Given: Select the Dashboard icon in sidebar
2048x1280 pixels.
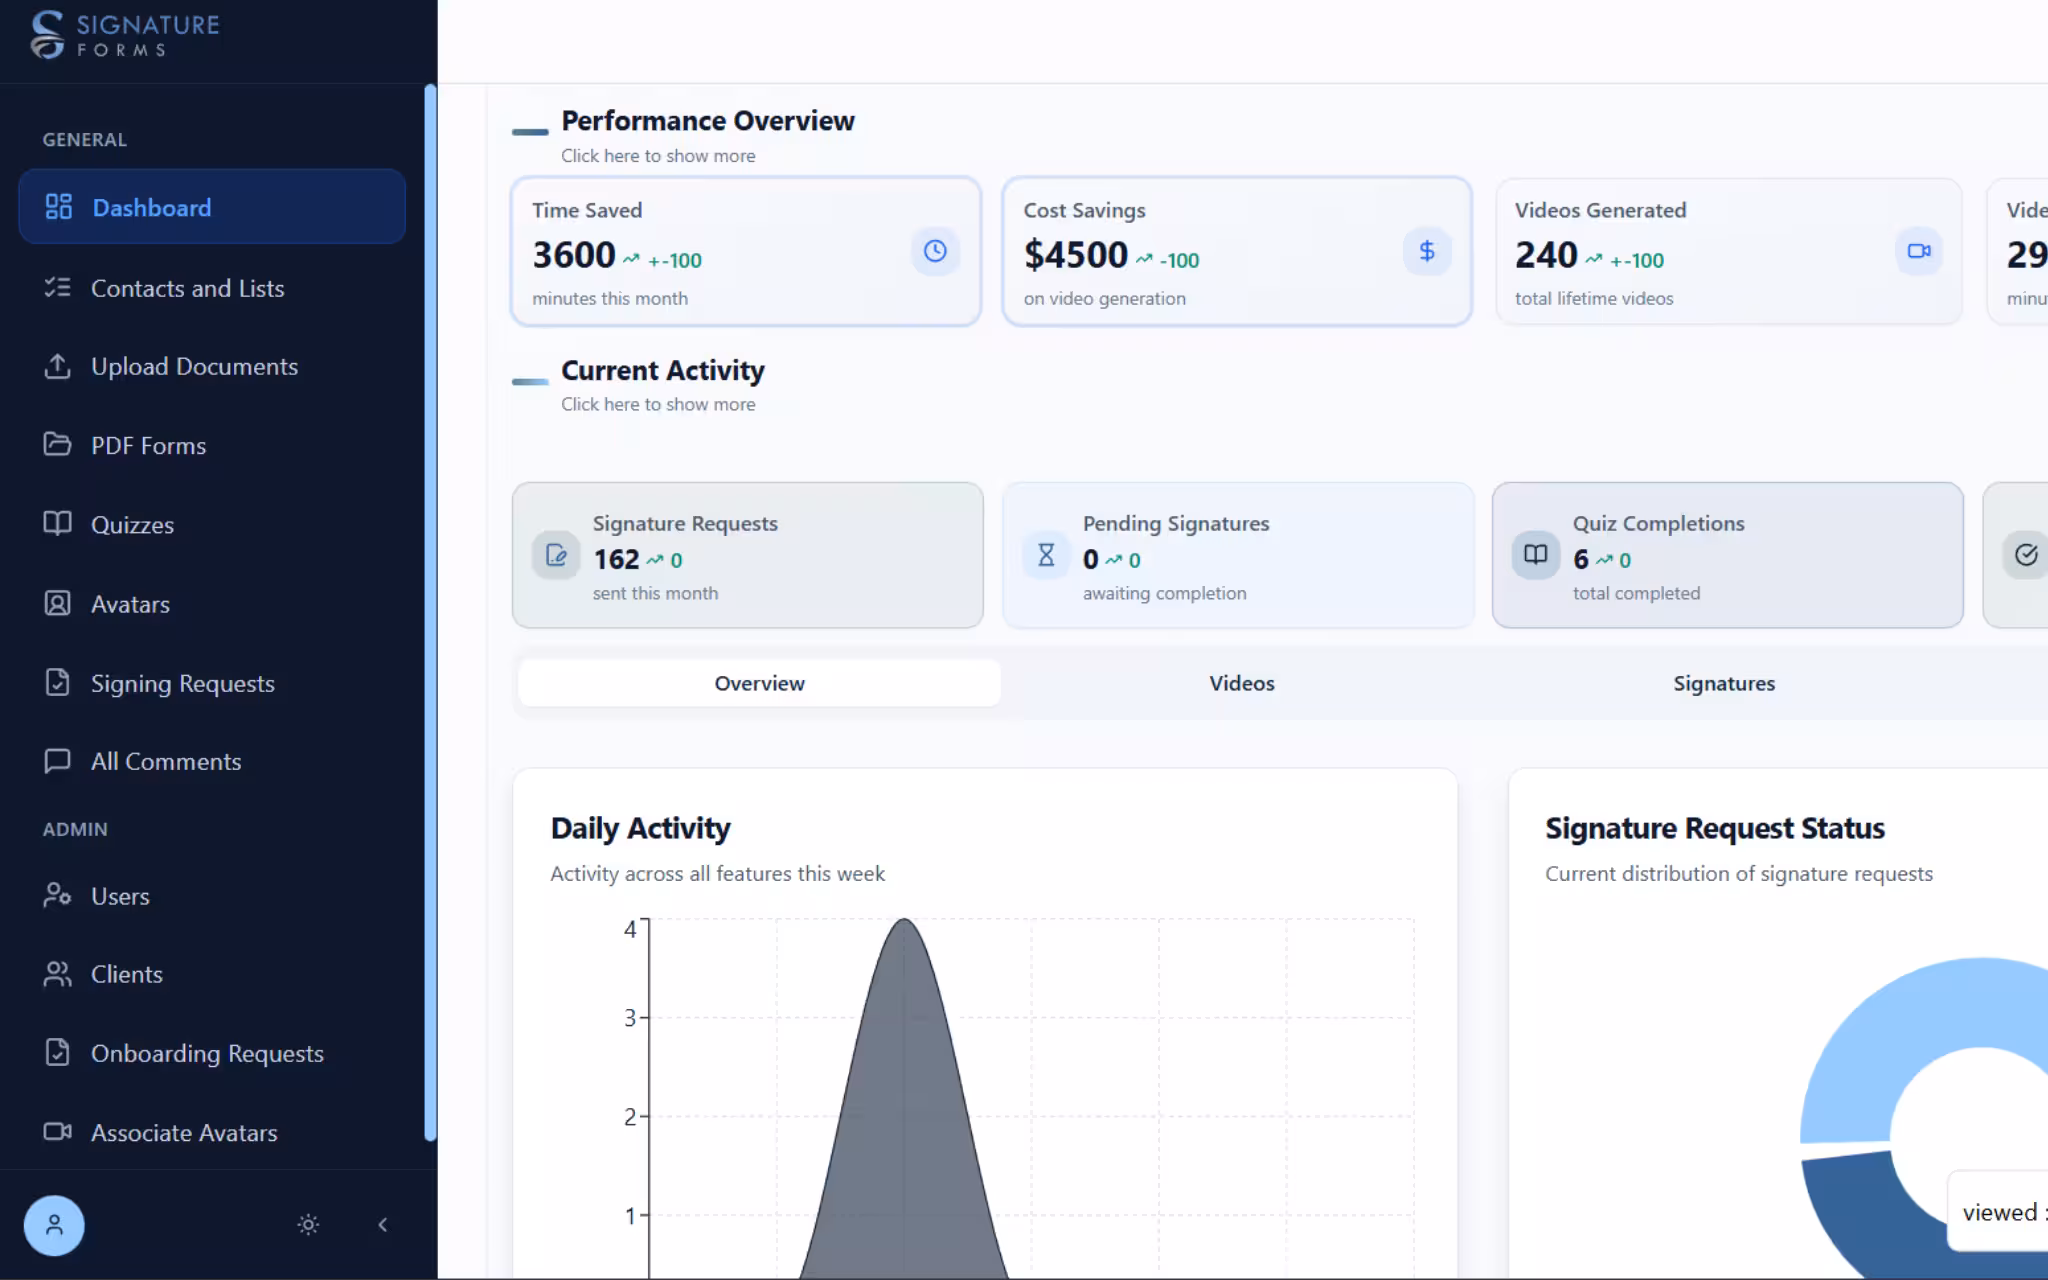Looking at the screenshot, I should pos(59,206).
